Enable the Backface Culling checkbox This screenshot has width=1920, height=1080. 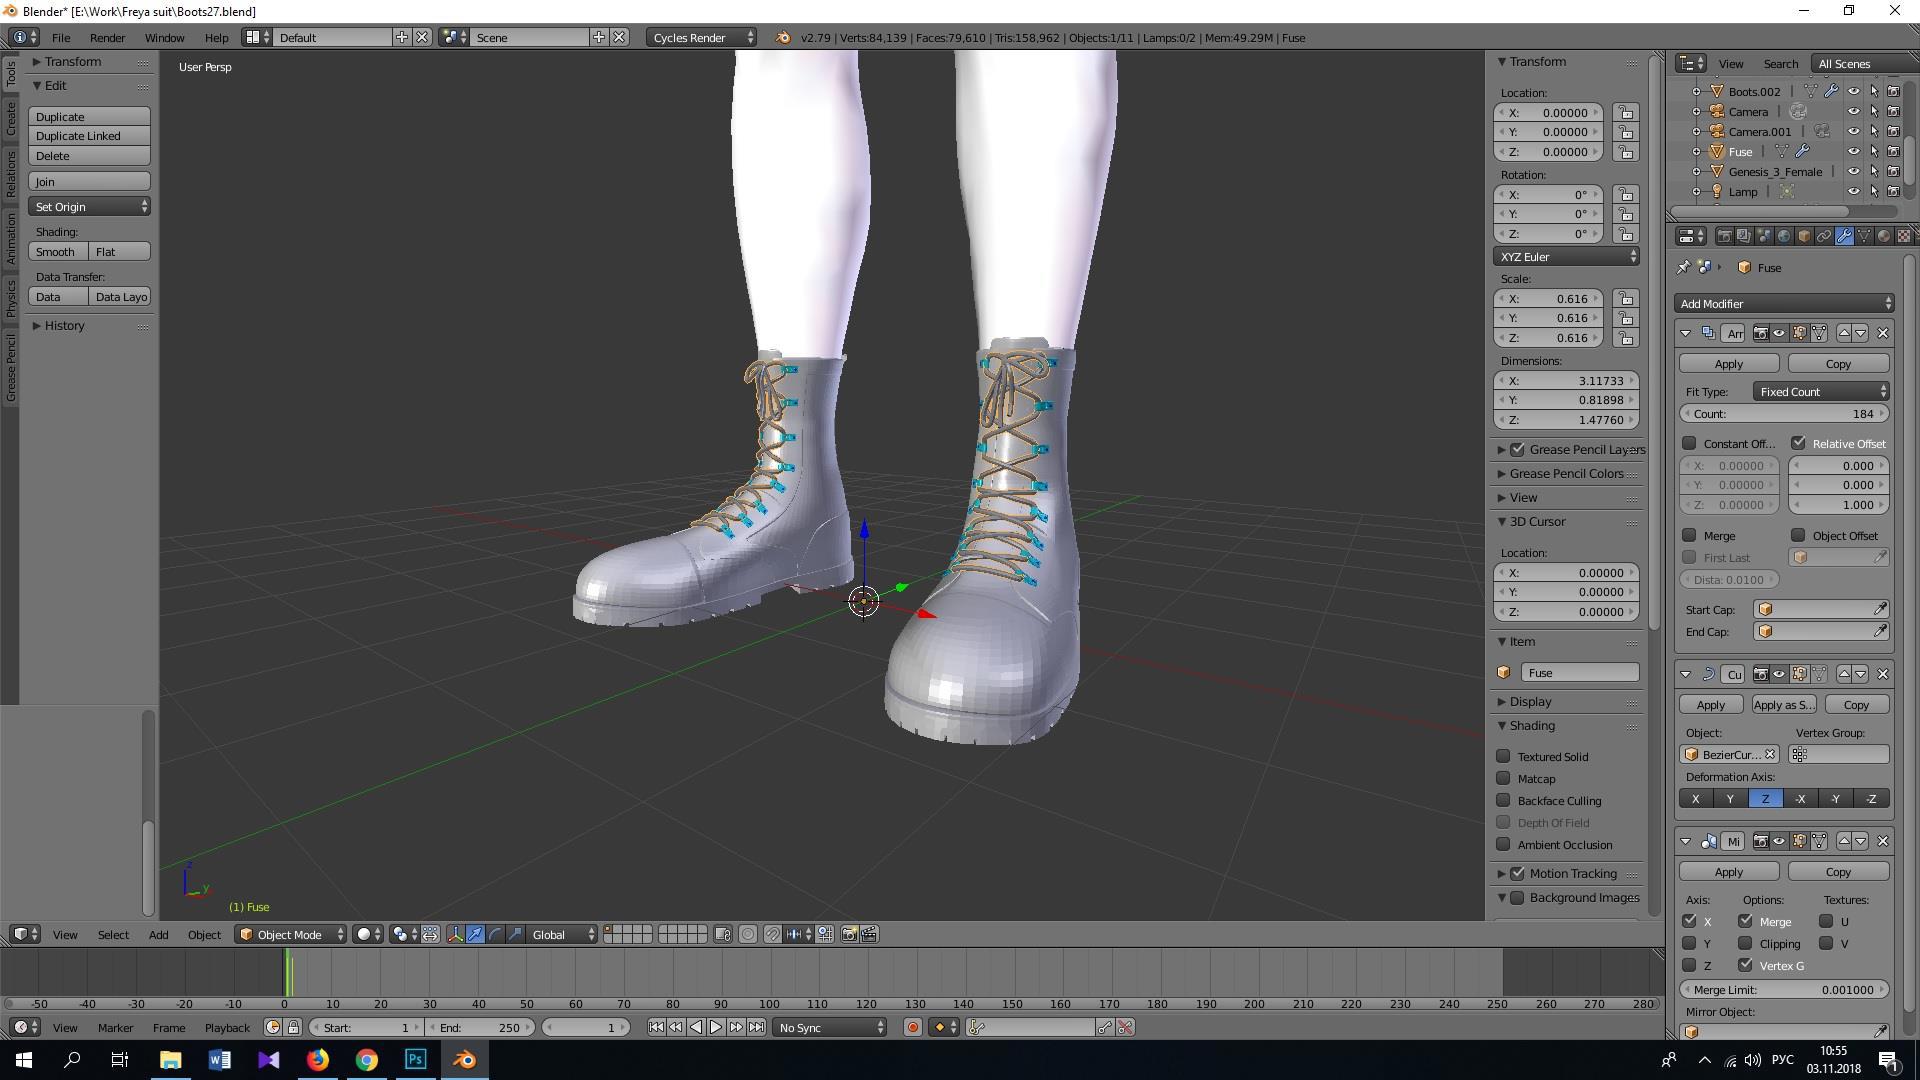click(1503, 800)
